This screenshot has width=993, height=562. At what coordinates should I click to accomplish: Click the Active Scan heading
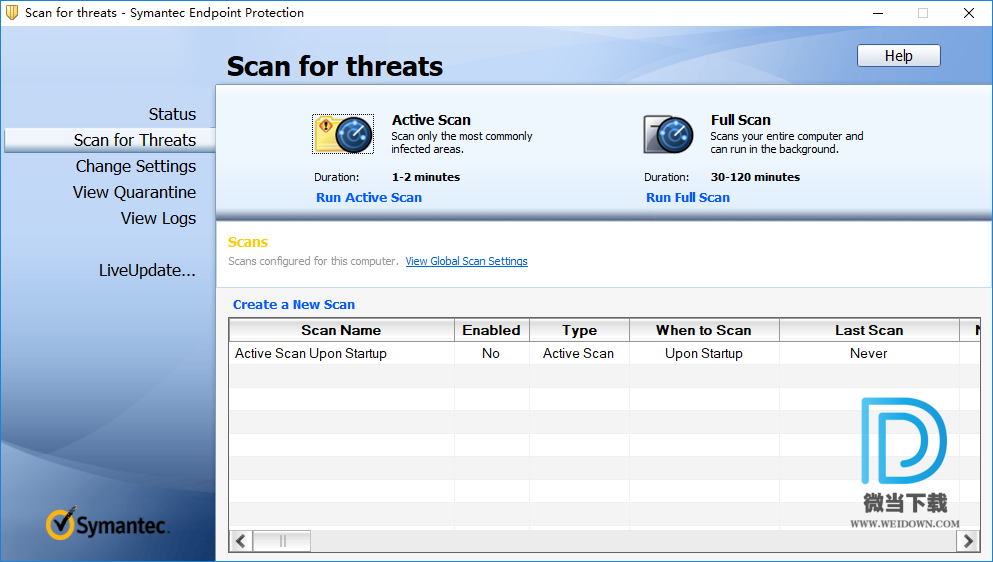tap(431, 120)
